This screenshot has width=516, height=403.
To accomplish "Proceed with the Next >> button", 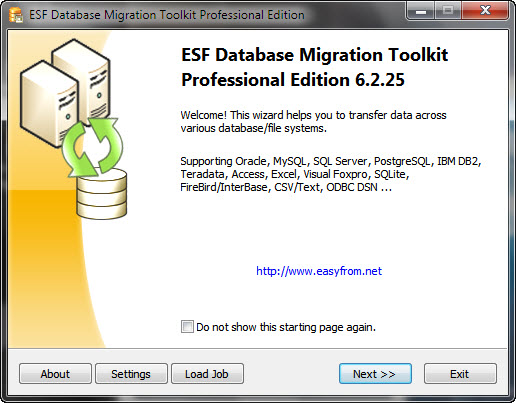I will click(x=375, y=374).
